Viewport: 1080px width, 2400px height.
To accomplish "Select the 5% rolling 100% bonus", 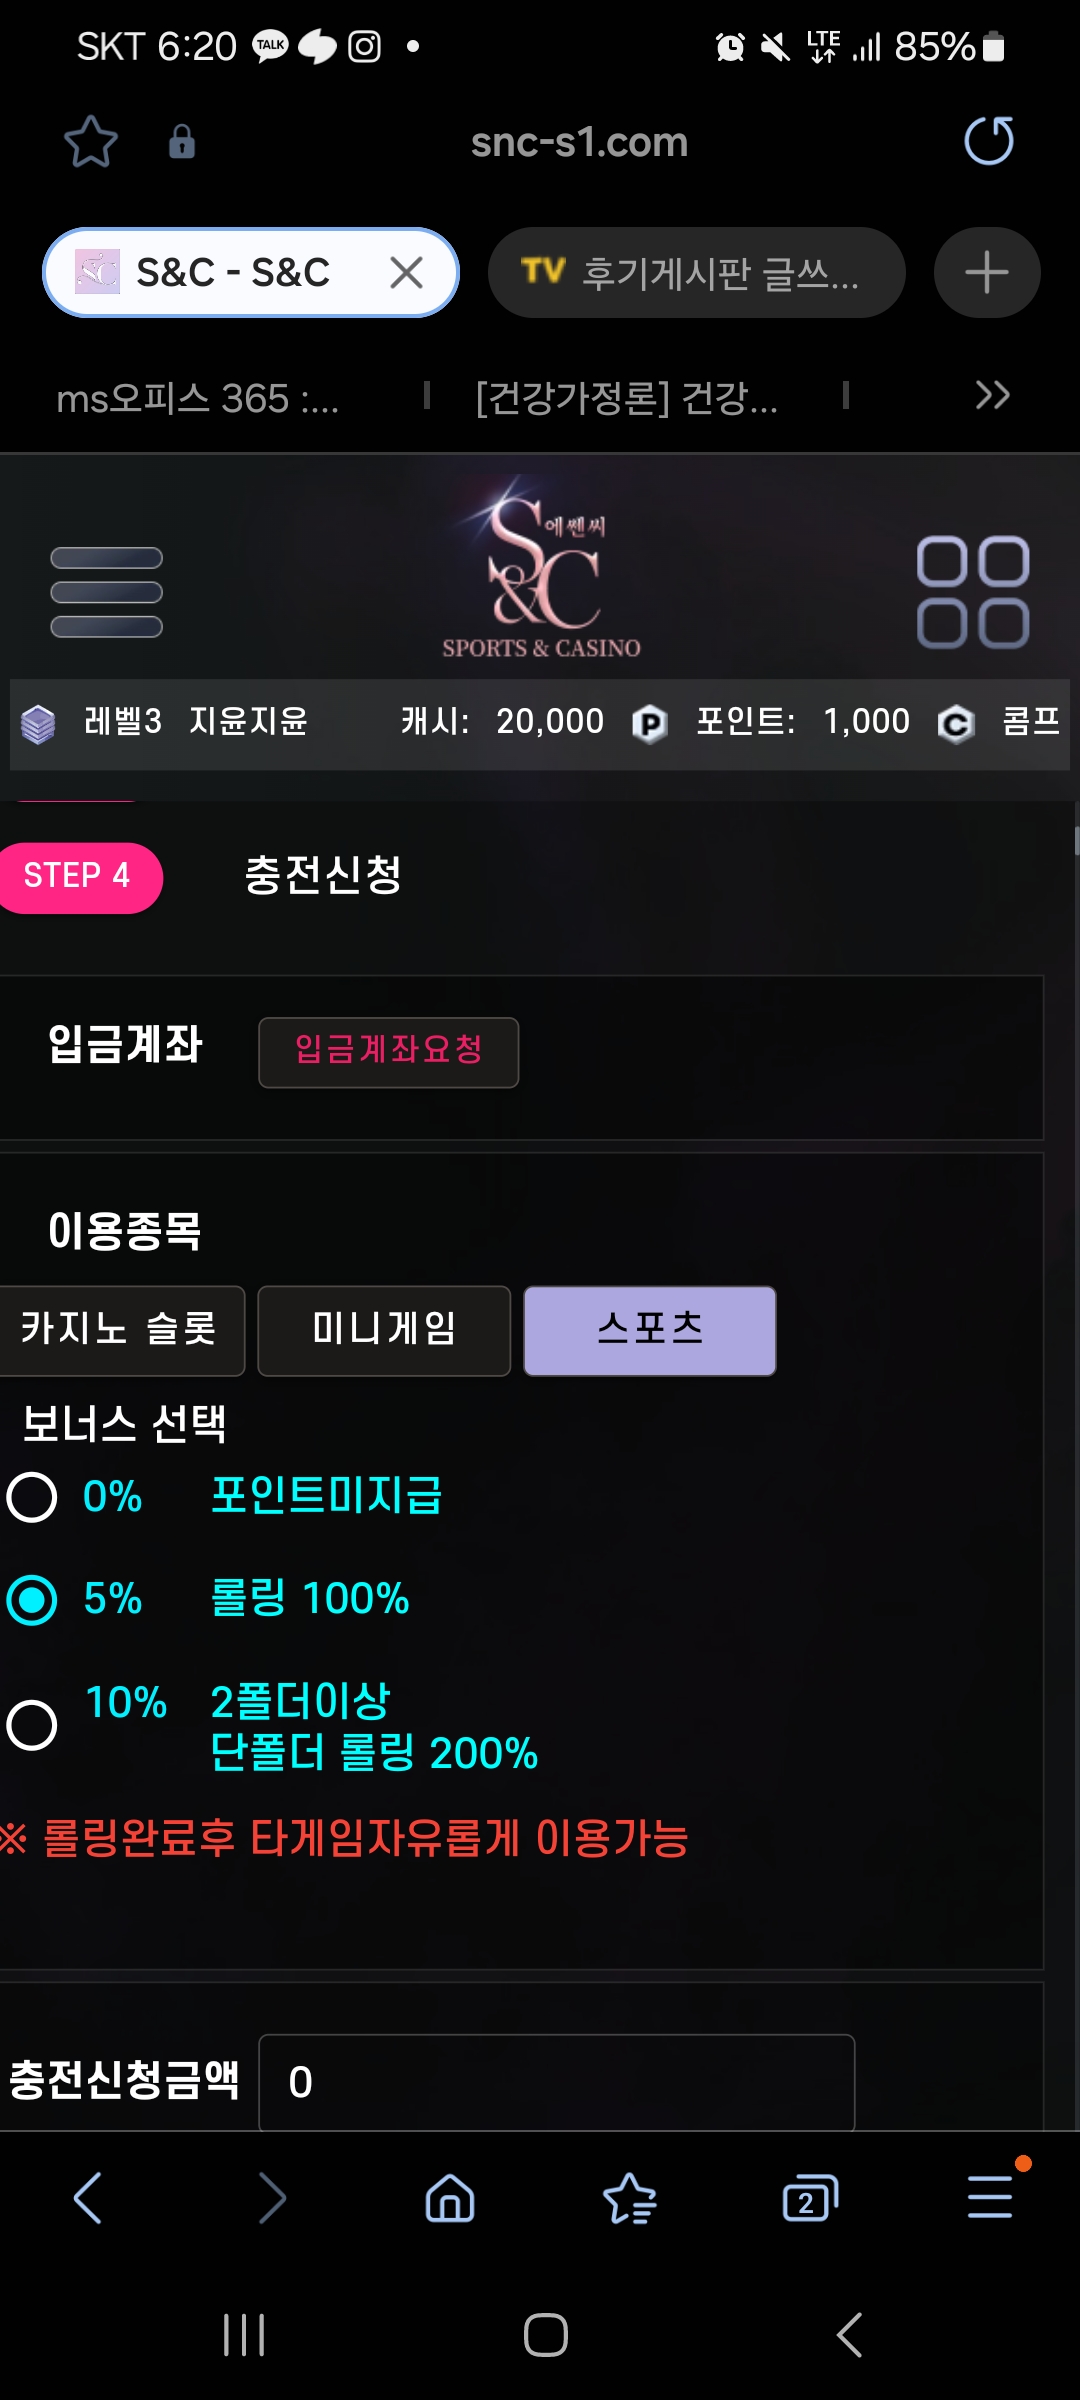I will [32, 1599].
